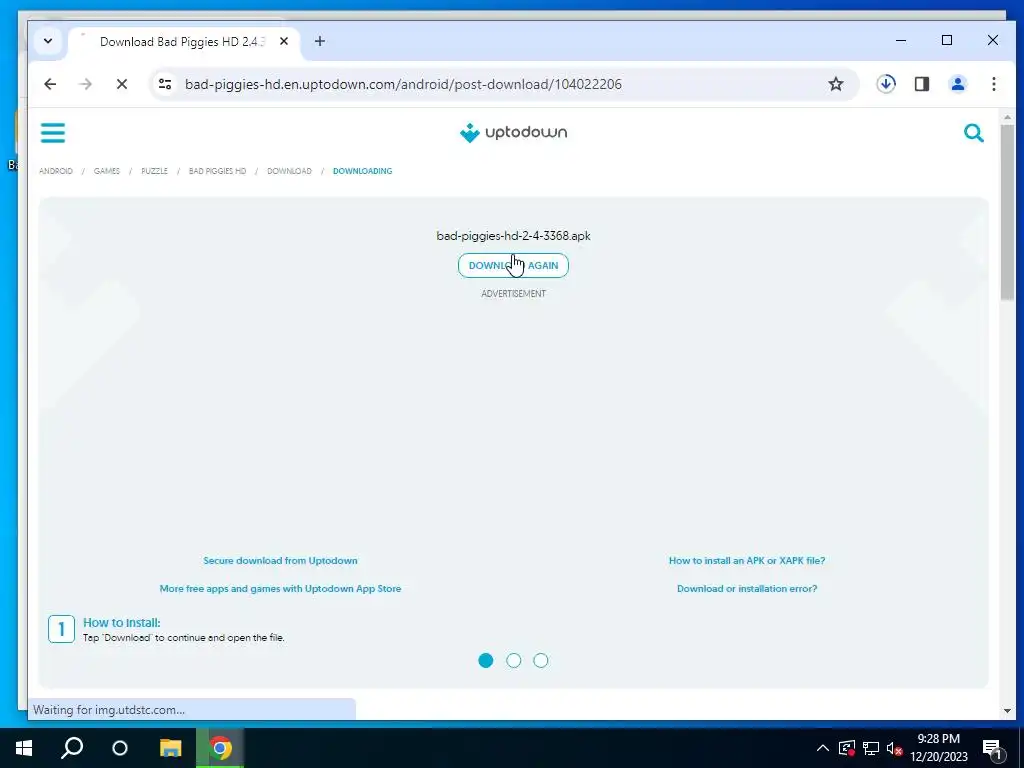Open the Chrome profile avatar
This screenshot has width=1024, height=768.
pos(957,84)
